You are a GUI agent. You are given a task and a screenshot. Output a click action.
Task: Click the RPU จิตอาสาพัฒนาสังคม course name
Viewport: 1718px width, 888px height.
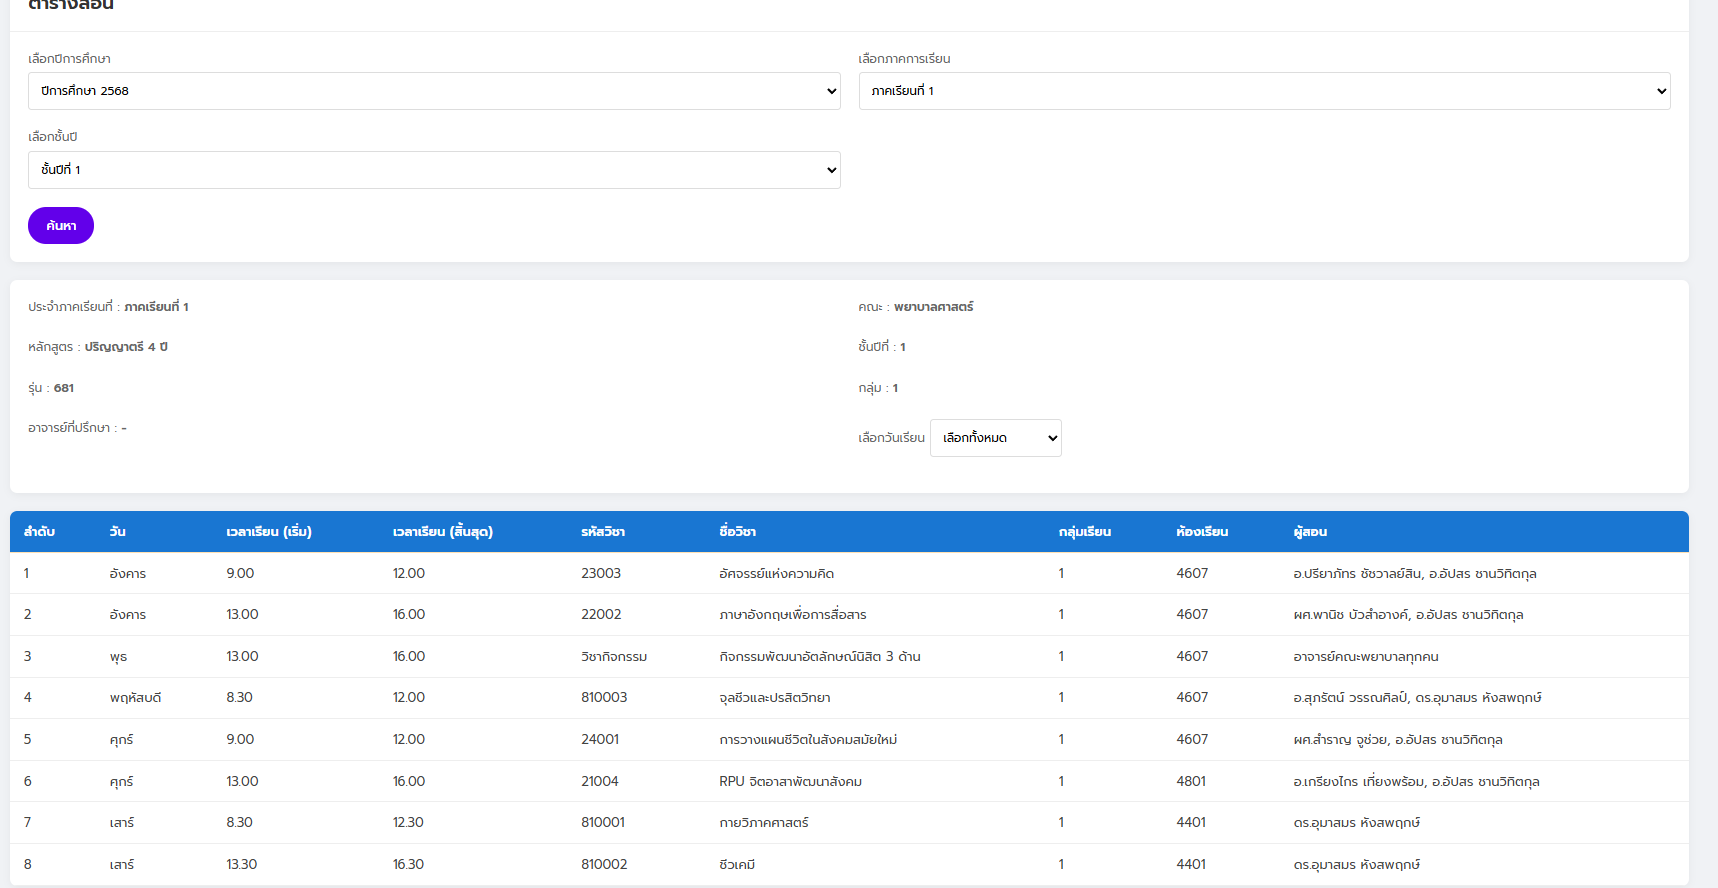pos(790,782)
